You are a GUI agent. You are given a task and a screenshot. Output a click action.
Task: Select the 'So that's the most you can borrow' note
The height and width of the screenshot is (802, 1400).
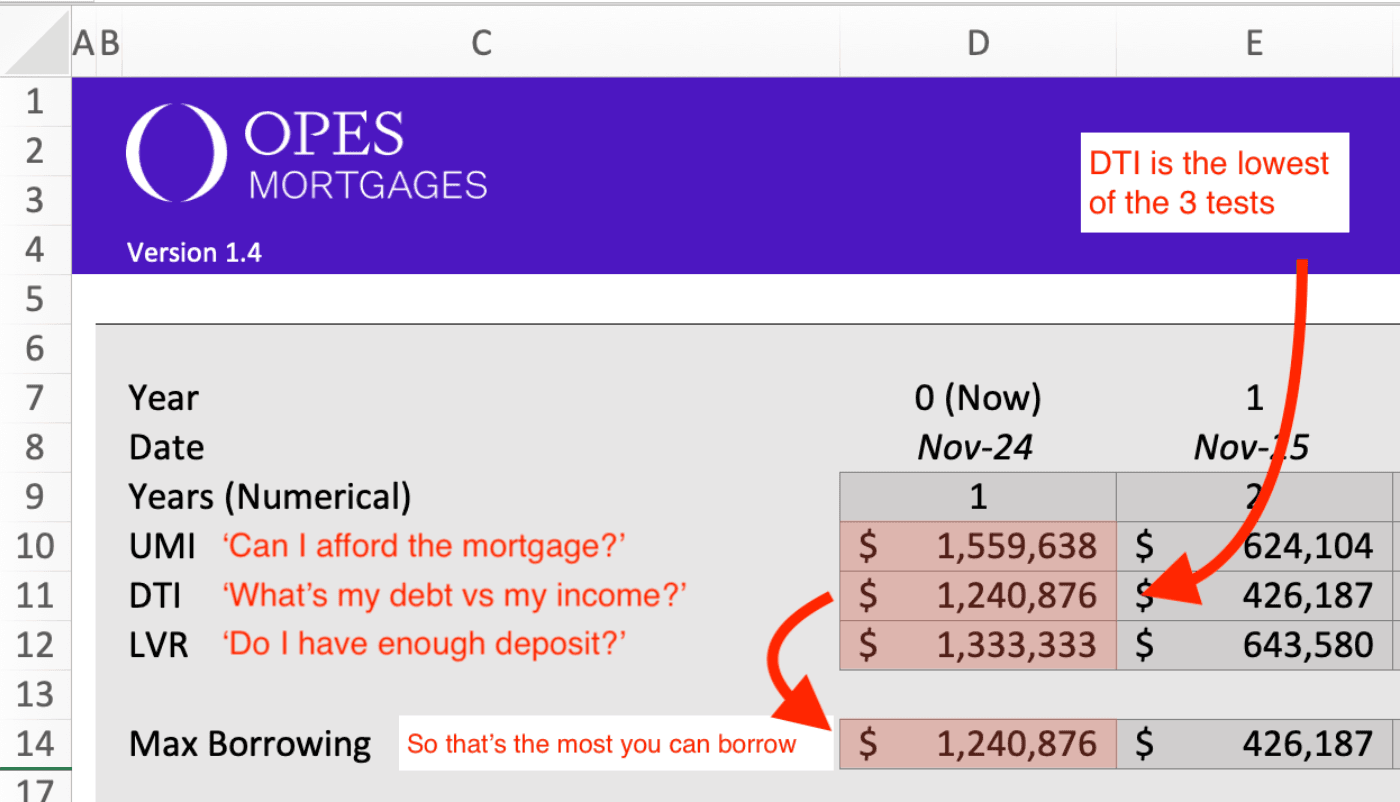click(x=602, y=744)
